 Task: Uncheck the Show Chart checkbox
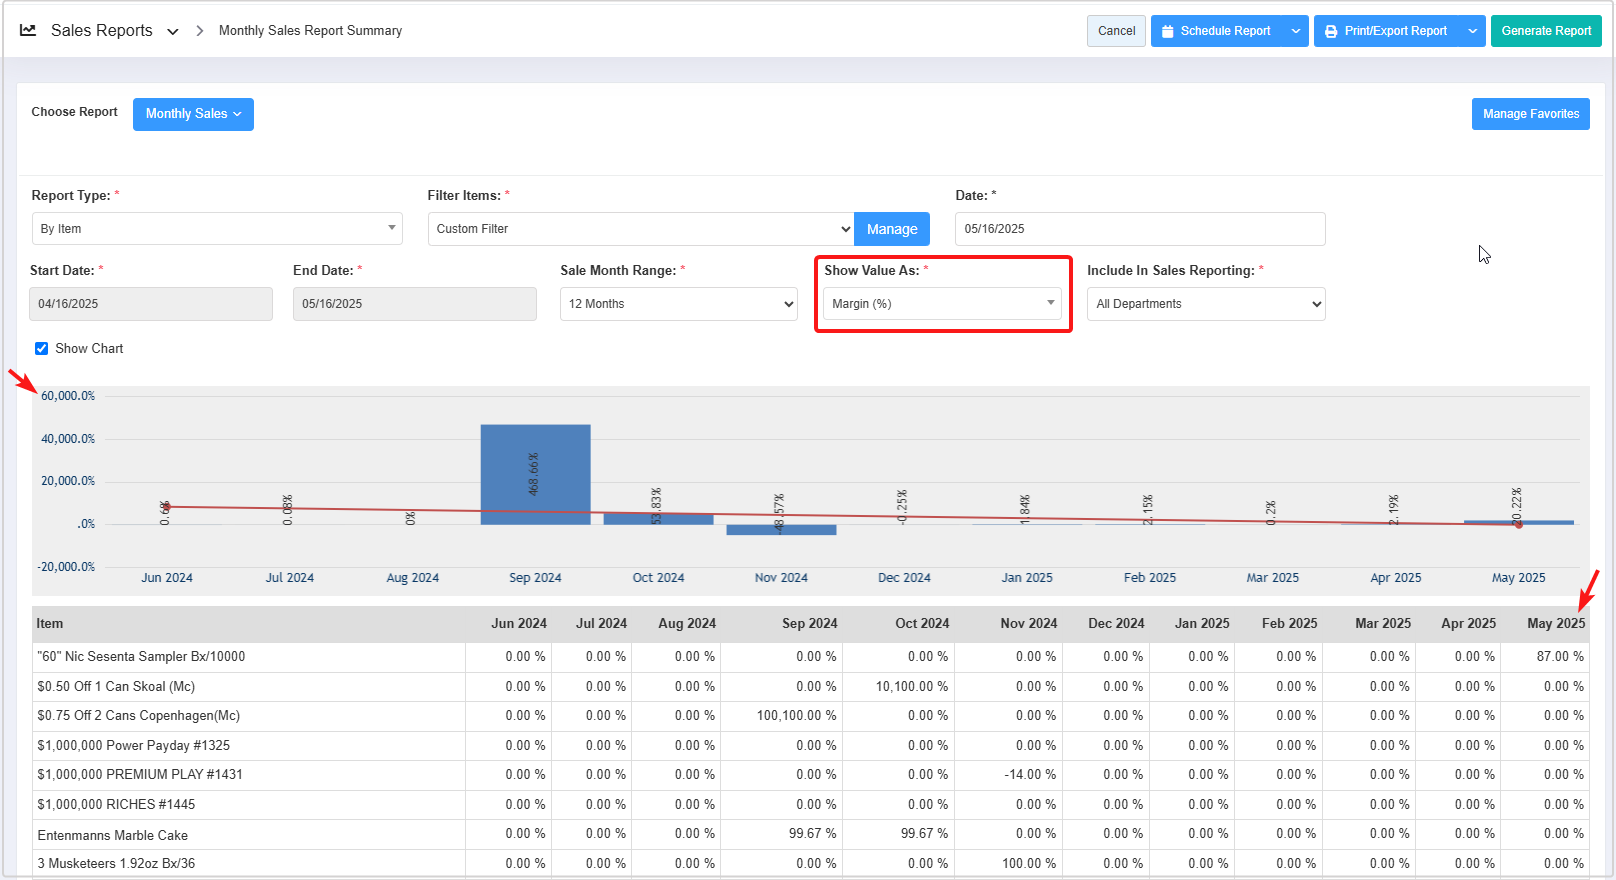pyautogui.click(x=42, y=349)
